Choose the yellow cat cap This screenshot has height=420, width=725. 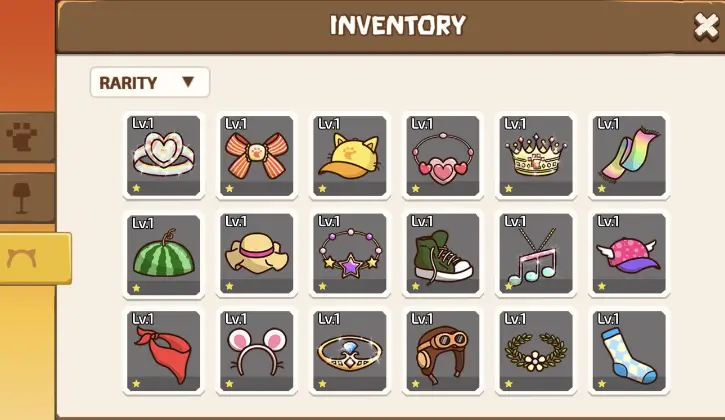[x=350, y=156]
